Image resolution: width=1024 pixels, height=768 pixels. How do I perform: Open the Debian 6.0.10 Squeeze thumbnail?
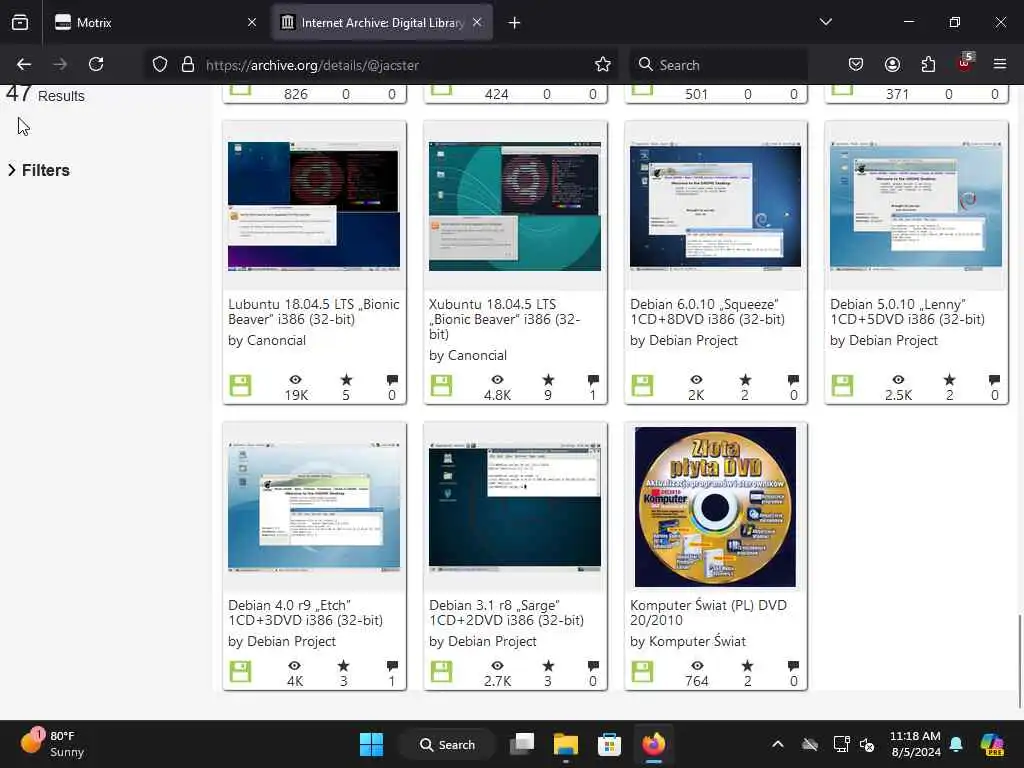715,206
